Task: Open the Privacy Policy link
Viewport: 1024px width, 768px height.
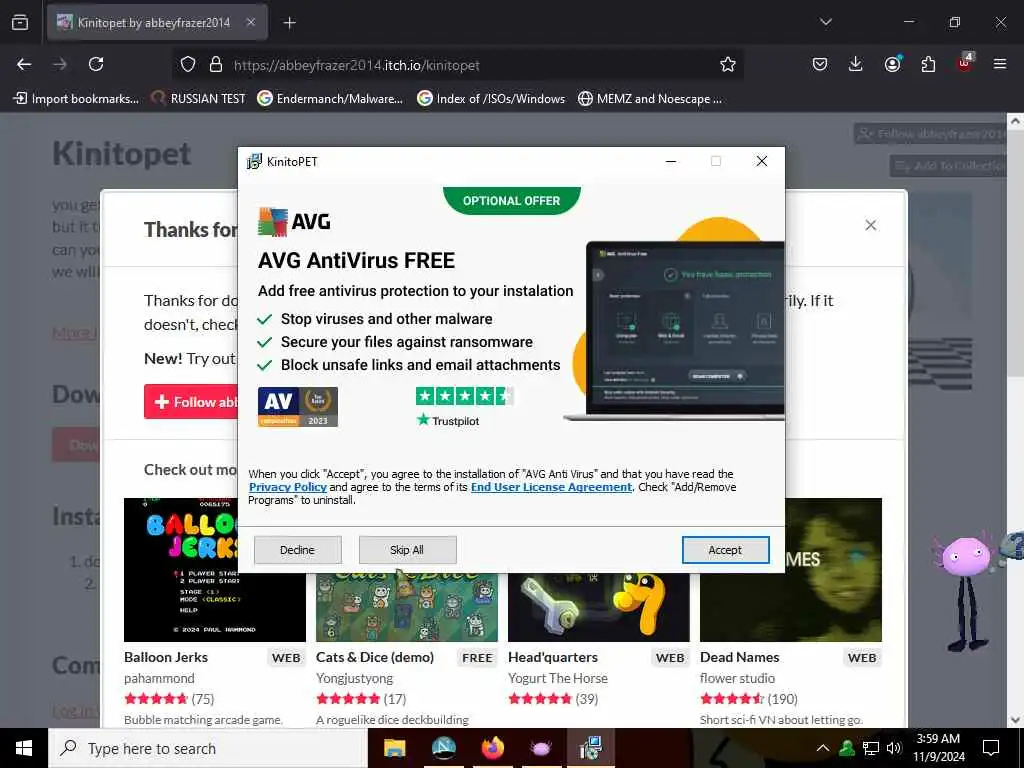Action: point(287,487)
